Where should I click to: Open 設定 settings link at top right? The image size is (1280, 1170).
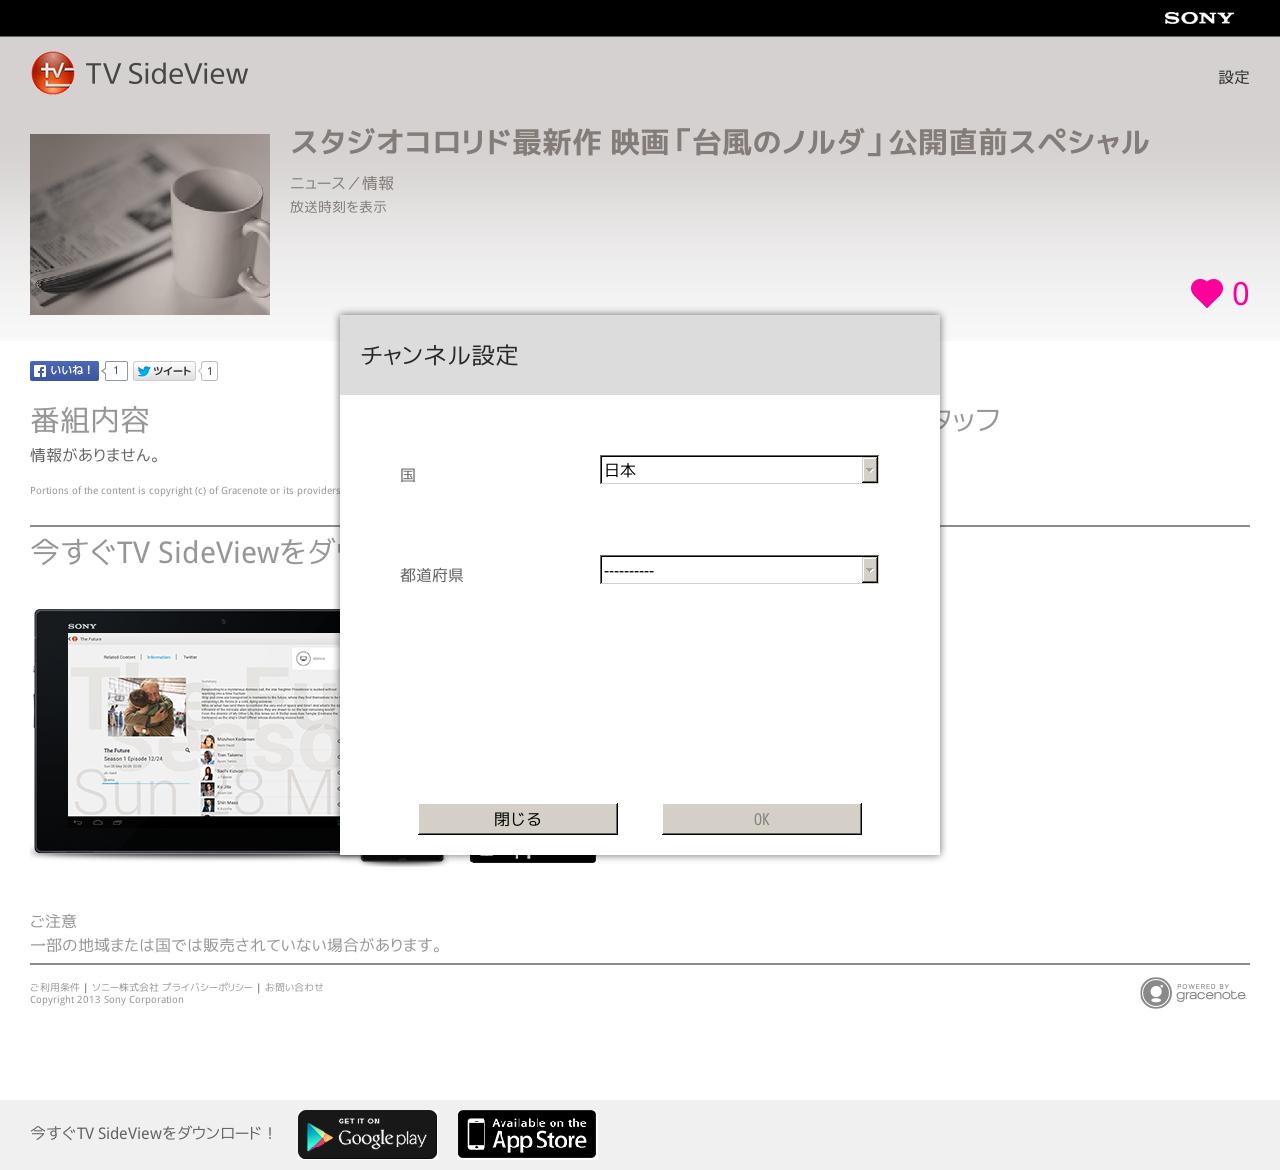tap(1234, 77)
